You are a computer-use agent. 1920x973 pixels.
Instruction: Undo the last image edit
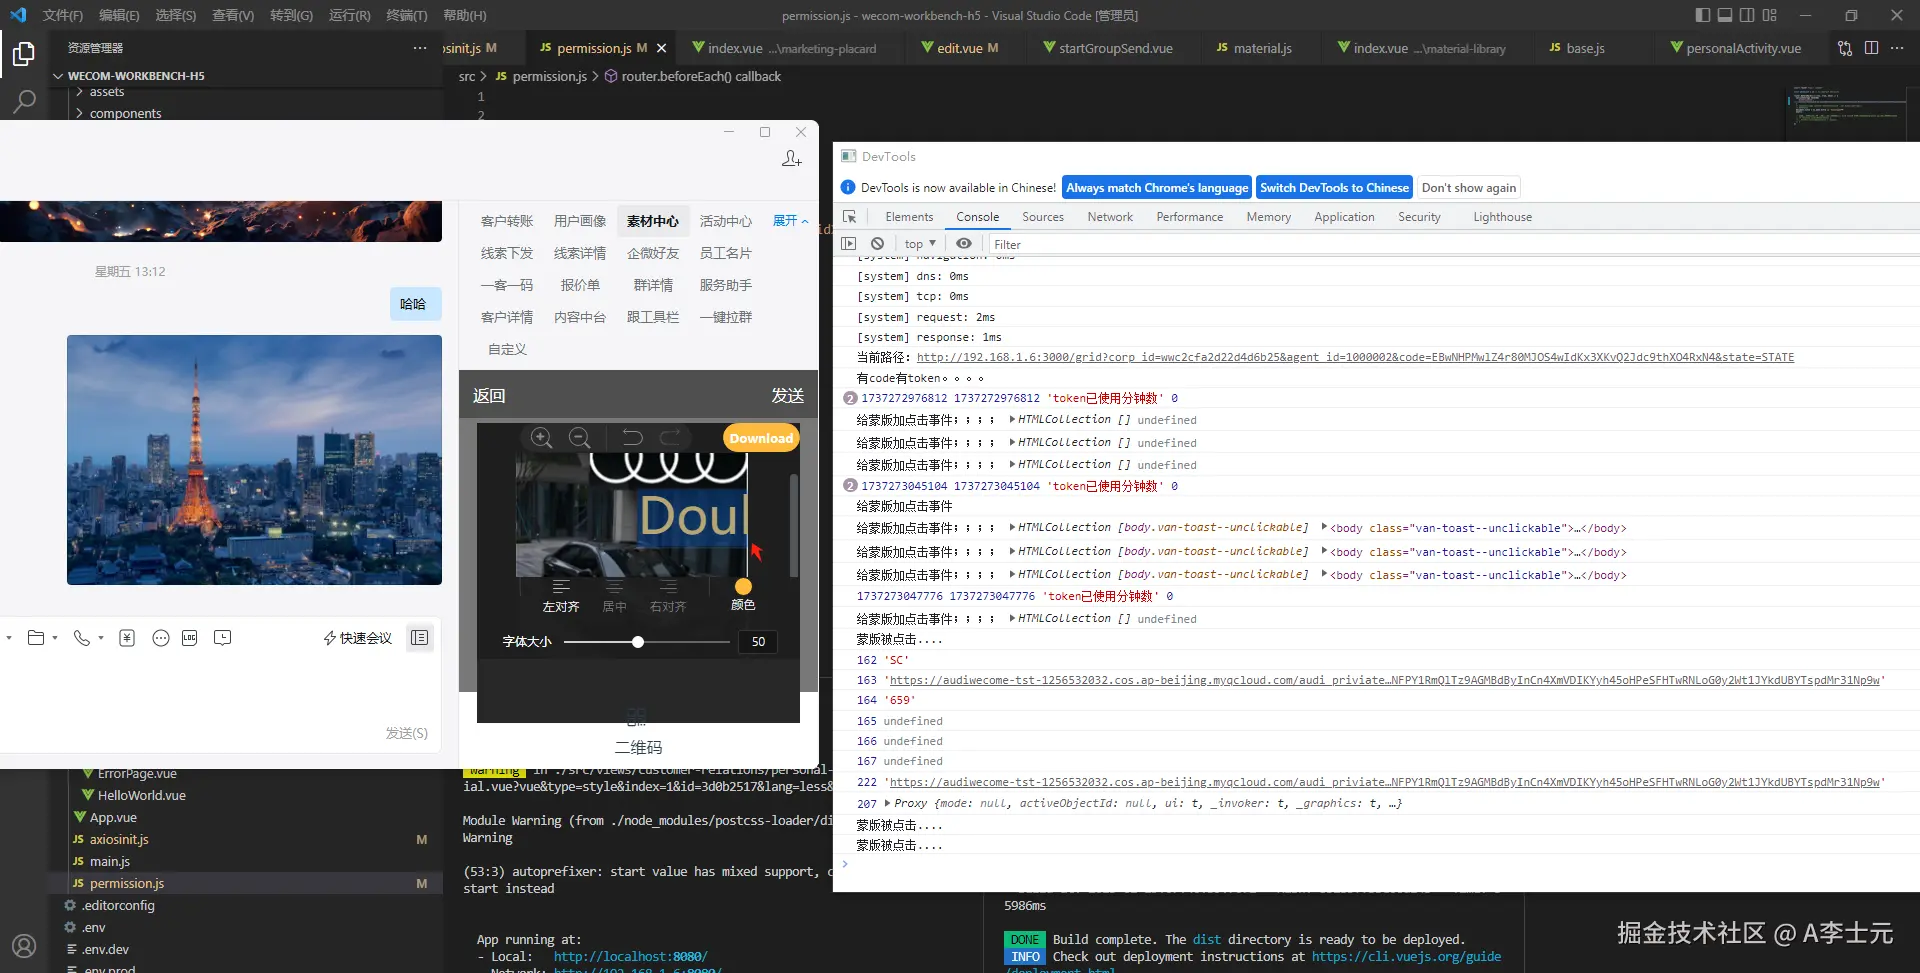632,438
